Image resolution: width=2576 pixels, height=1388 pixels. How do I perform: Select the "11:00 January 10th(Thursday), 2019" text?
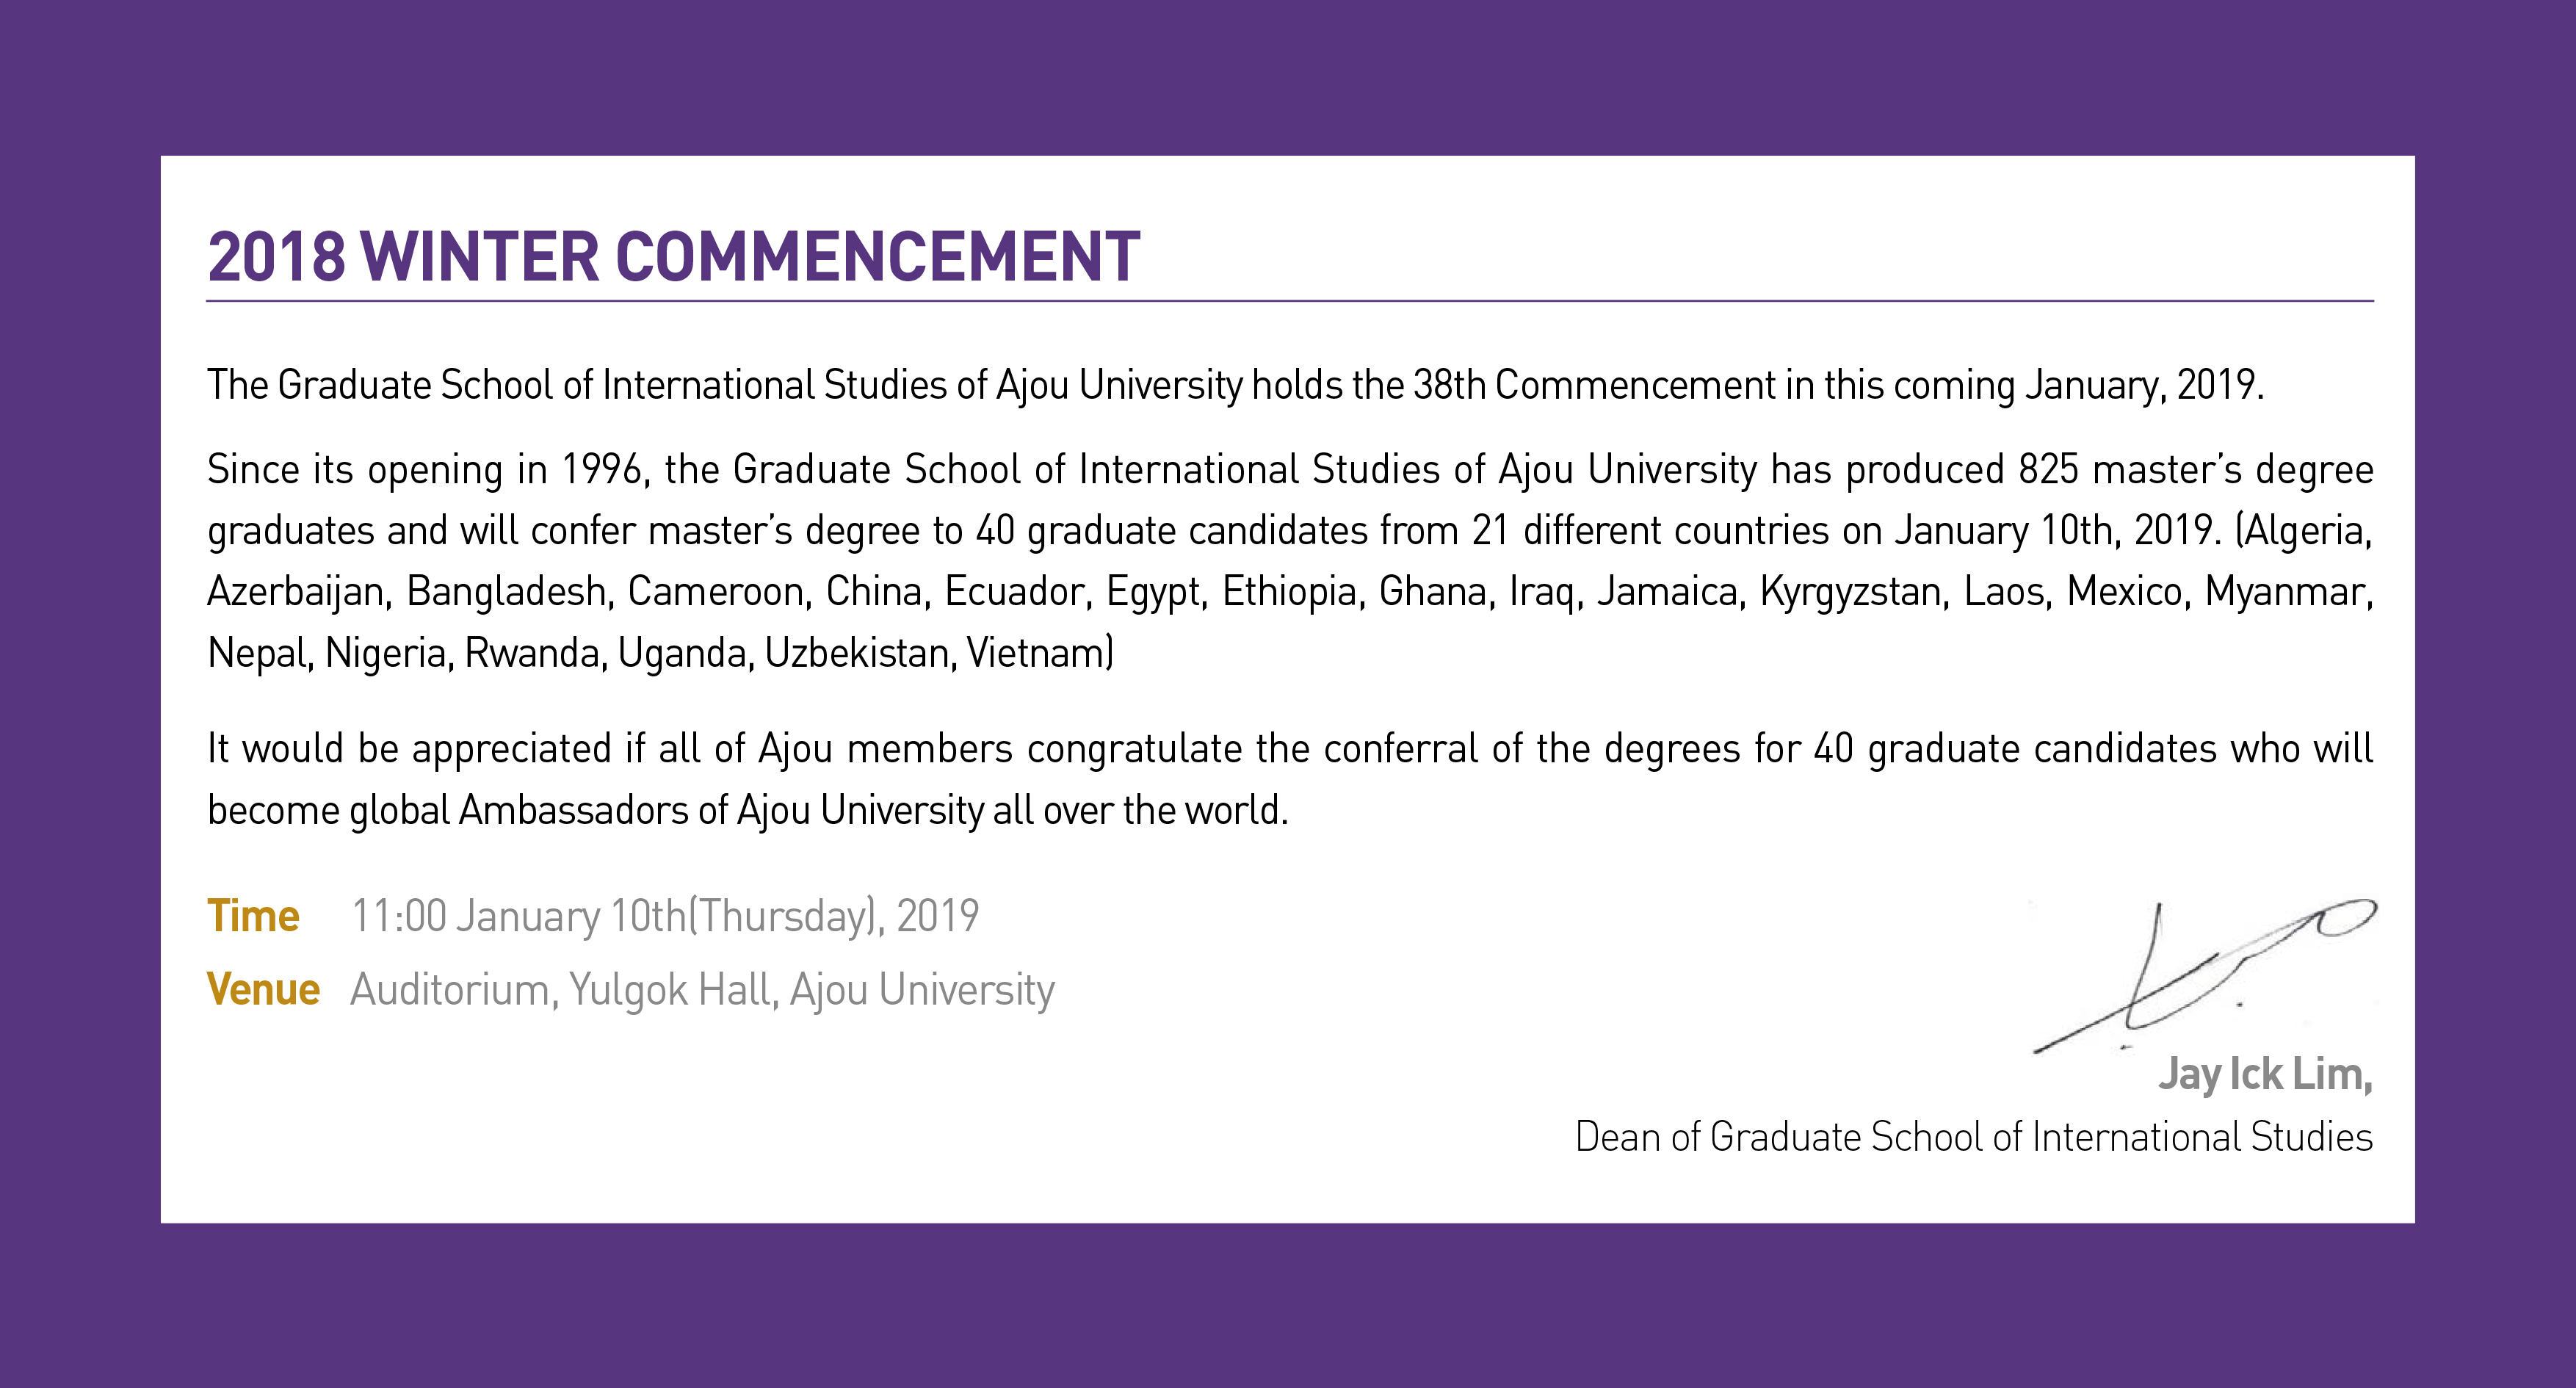pyautogui.click(x=665, y=916)
